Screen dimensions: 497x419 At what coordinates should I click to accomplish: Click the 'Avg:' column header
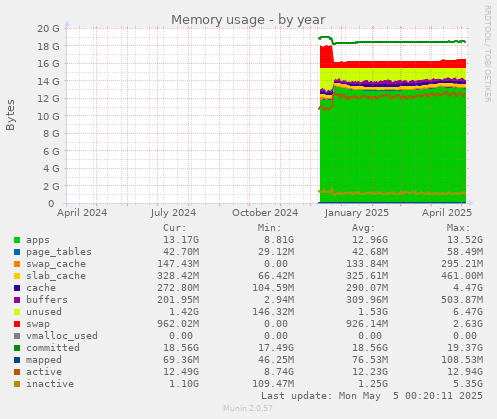pos(364,228)
